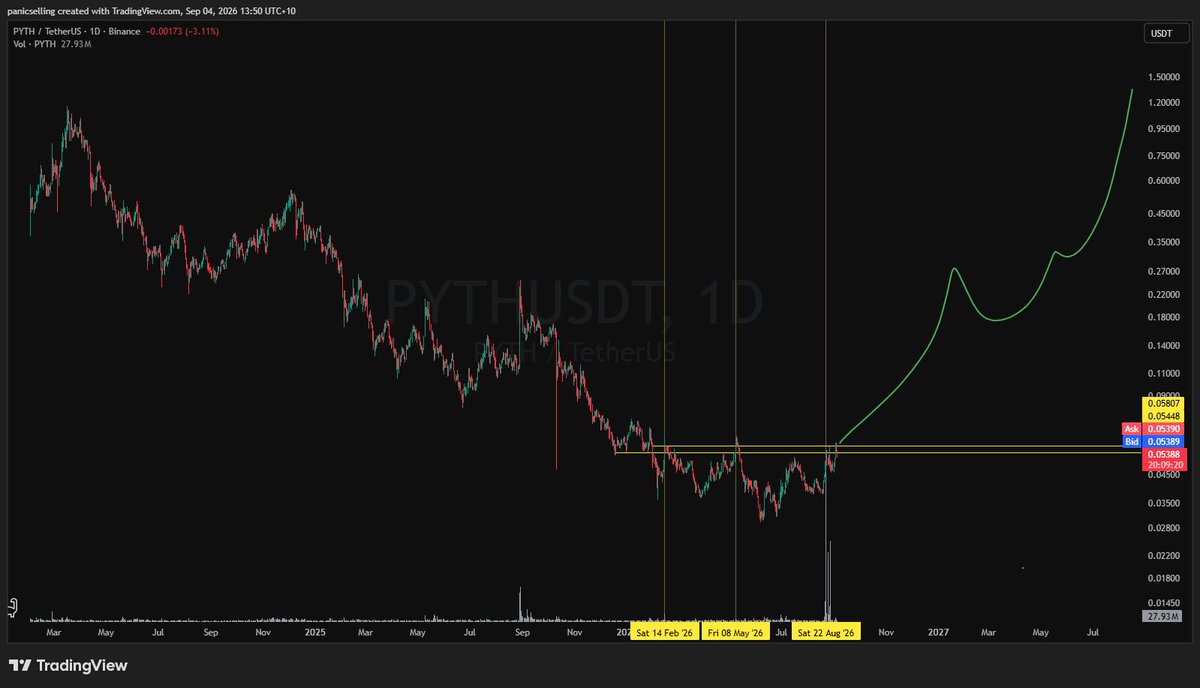Click the -0.00173 (-3.11%) change value
Screen dimensions: 1200x688
tap(184, 32)
